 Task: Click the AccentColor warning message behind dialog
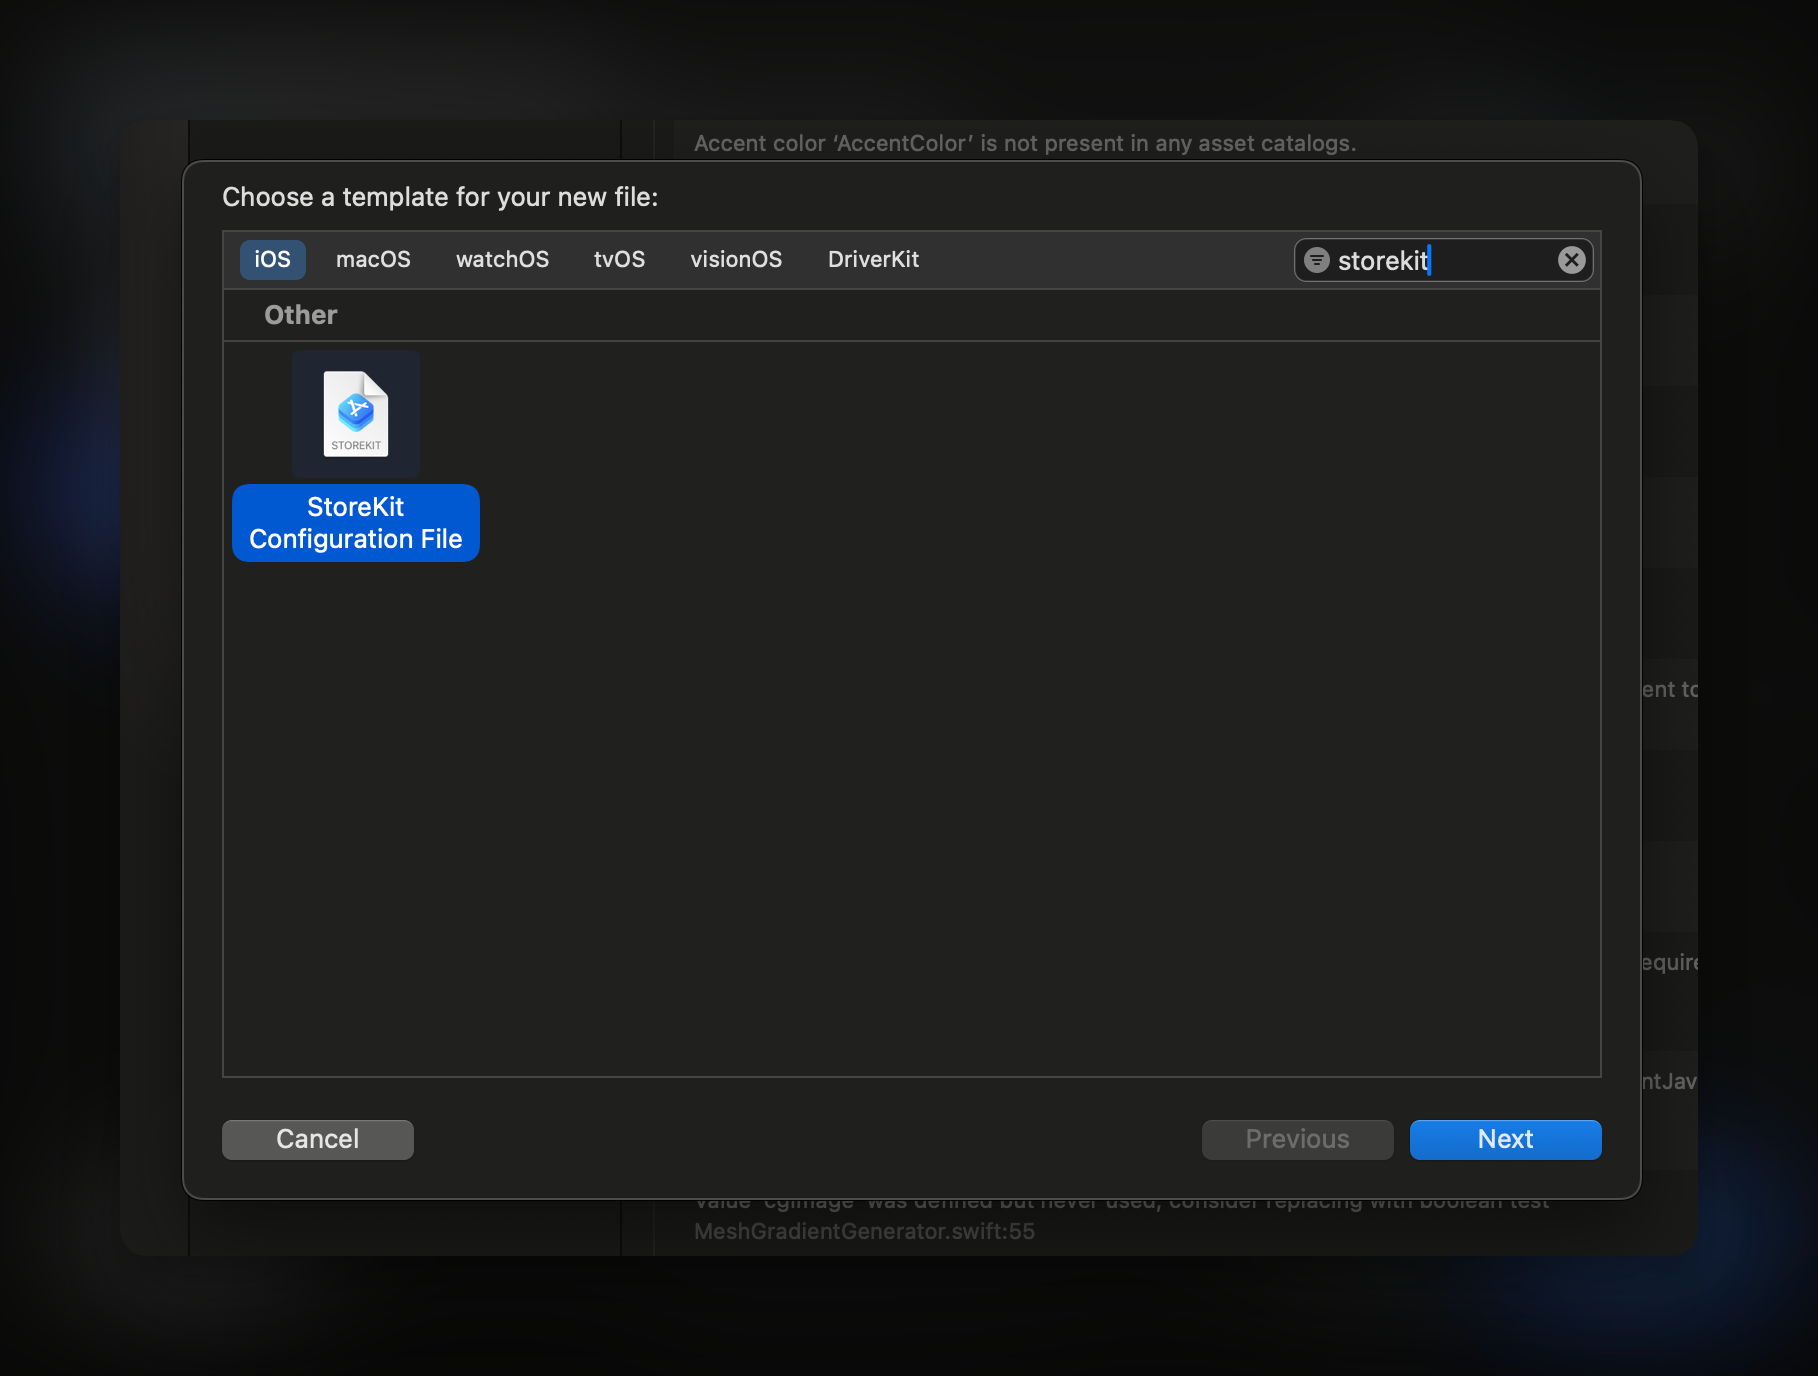coord(1024,143)
